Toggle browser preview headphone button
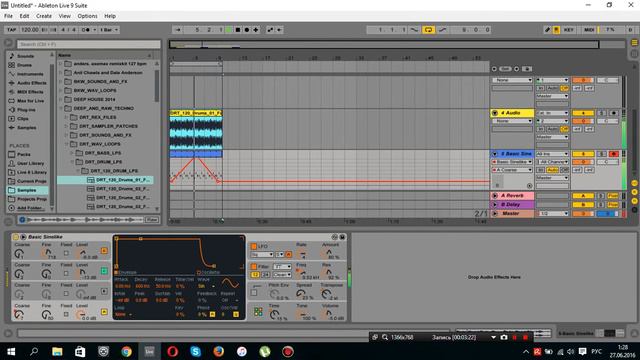The image size is (640, 360). click(22, 220)
